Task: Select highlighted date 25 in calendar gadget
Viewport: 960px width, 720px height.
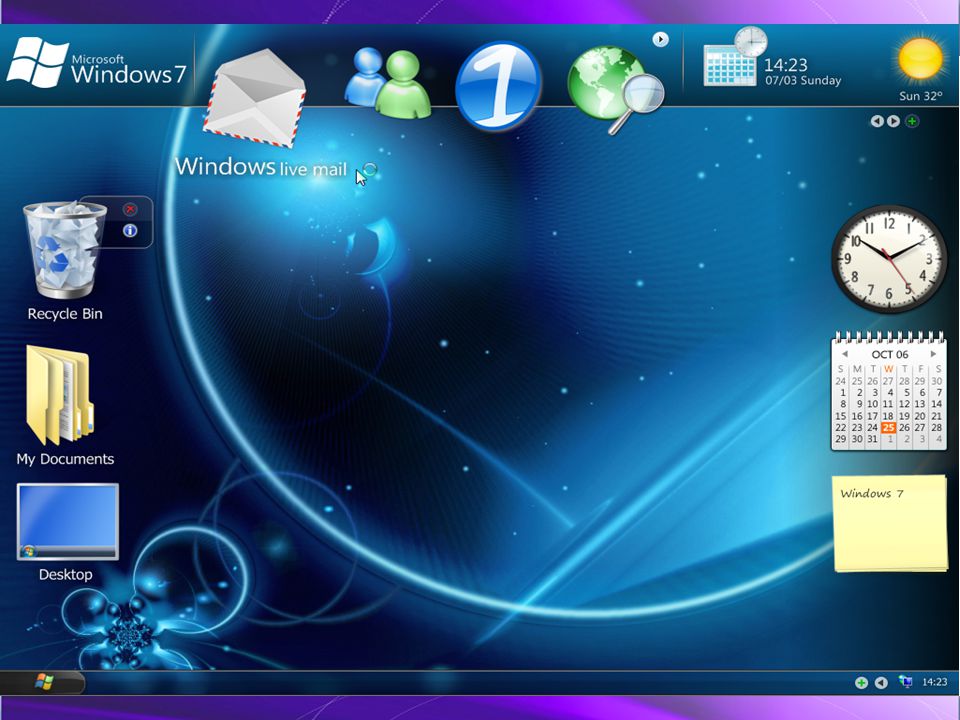Action: (x=888, y=427)
